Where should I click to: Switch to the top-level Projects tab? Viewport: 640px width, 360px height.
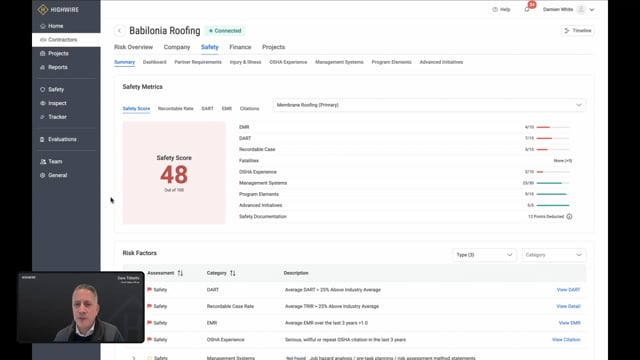[273, 47]
